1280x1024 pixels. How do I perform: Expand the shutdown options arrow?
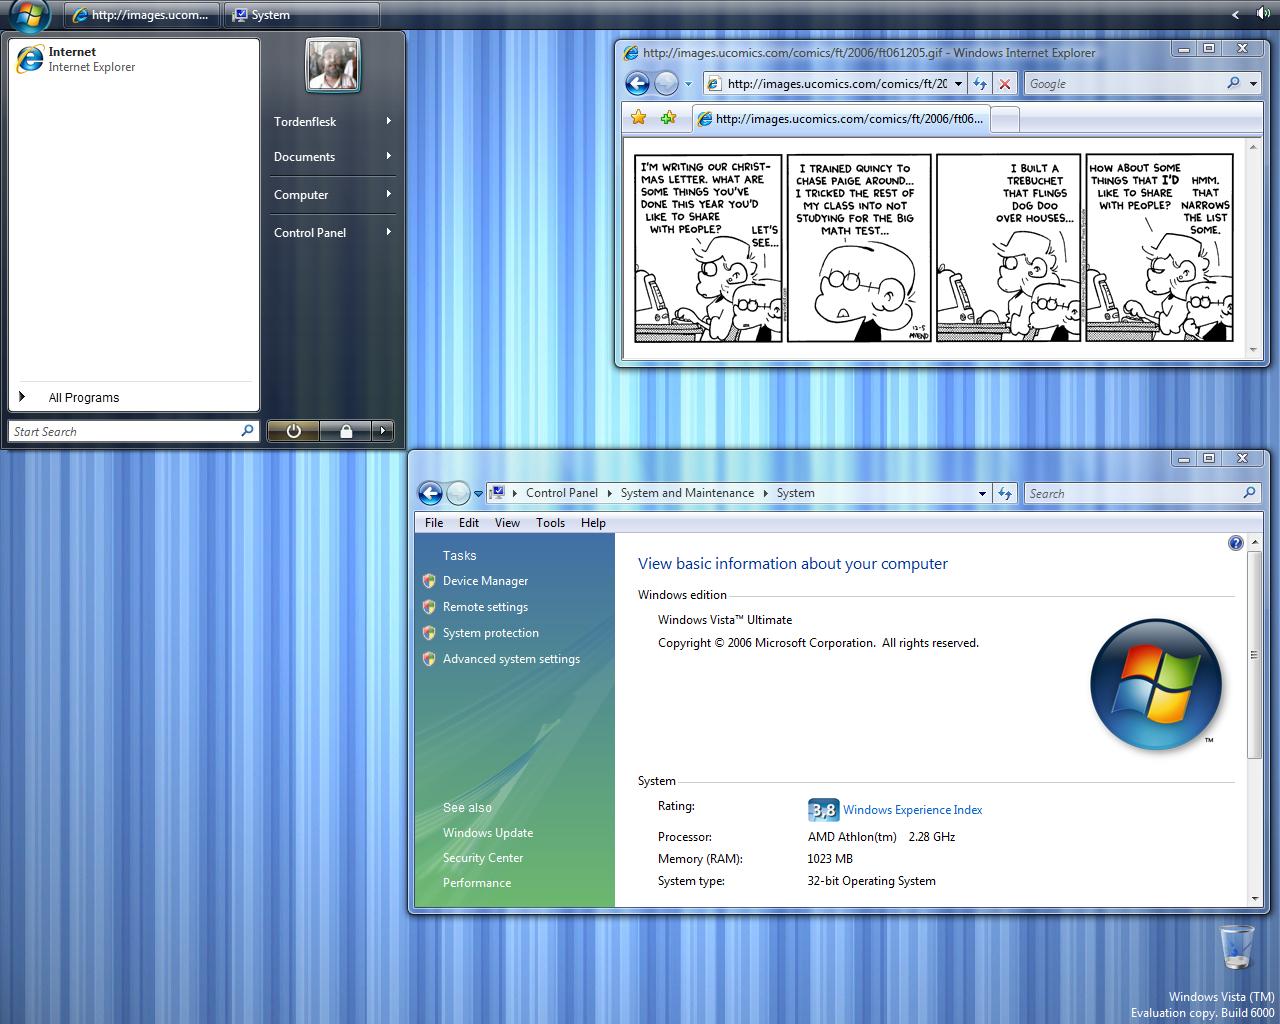[383, 431]
